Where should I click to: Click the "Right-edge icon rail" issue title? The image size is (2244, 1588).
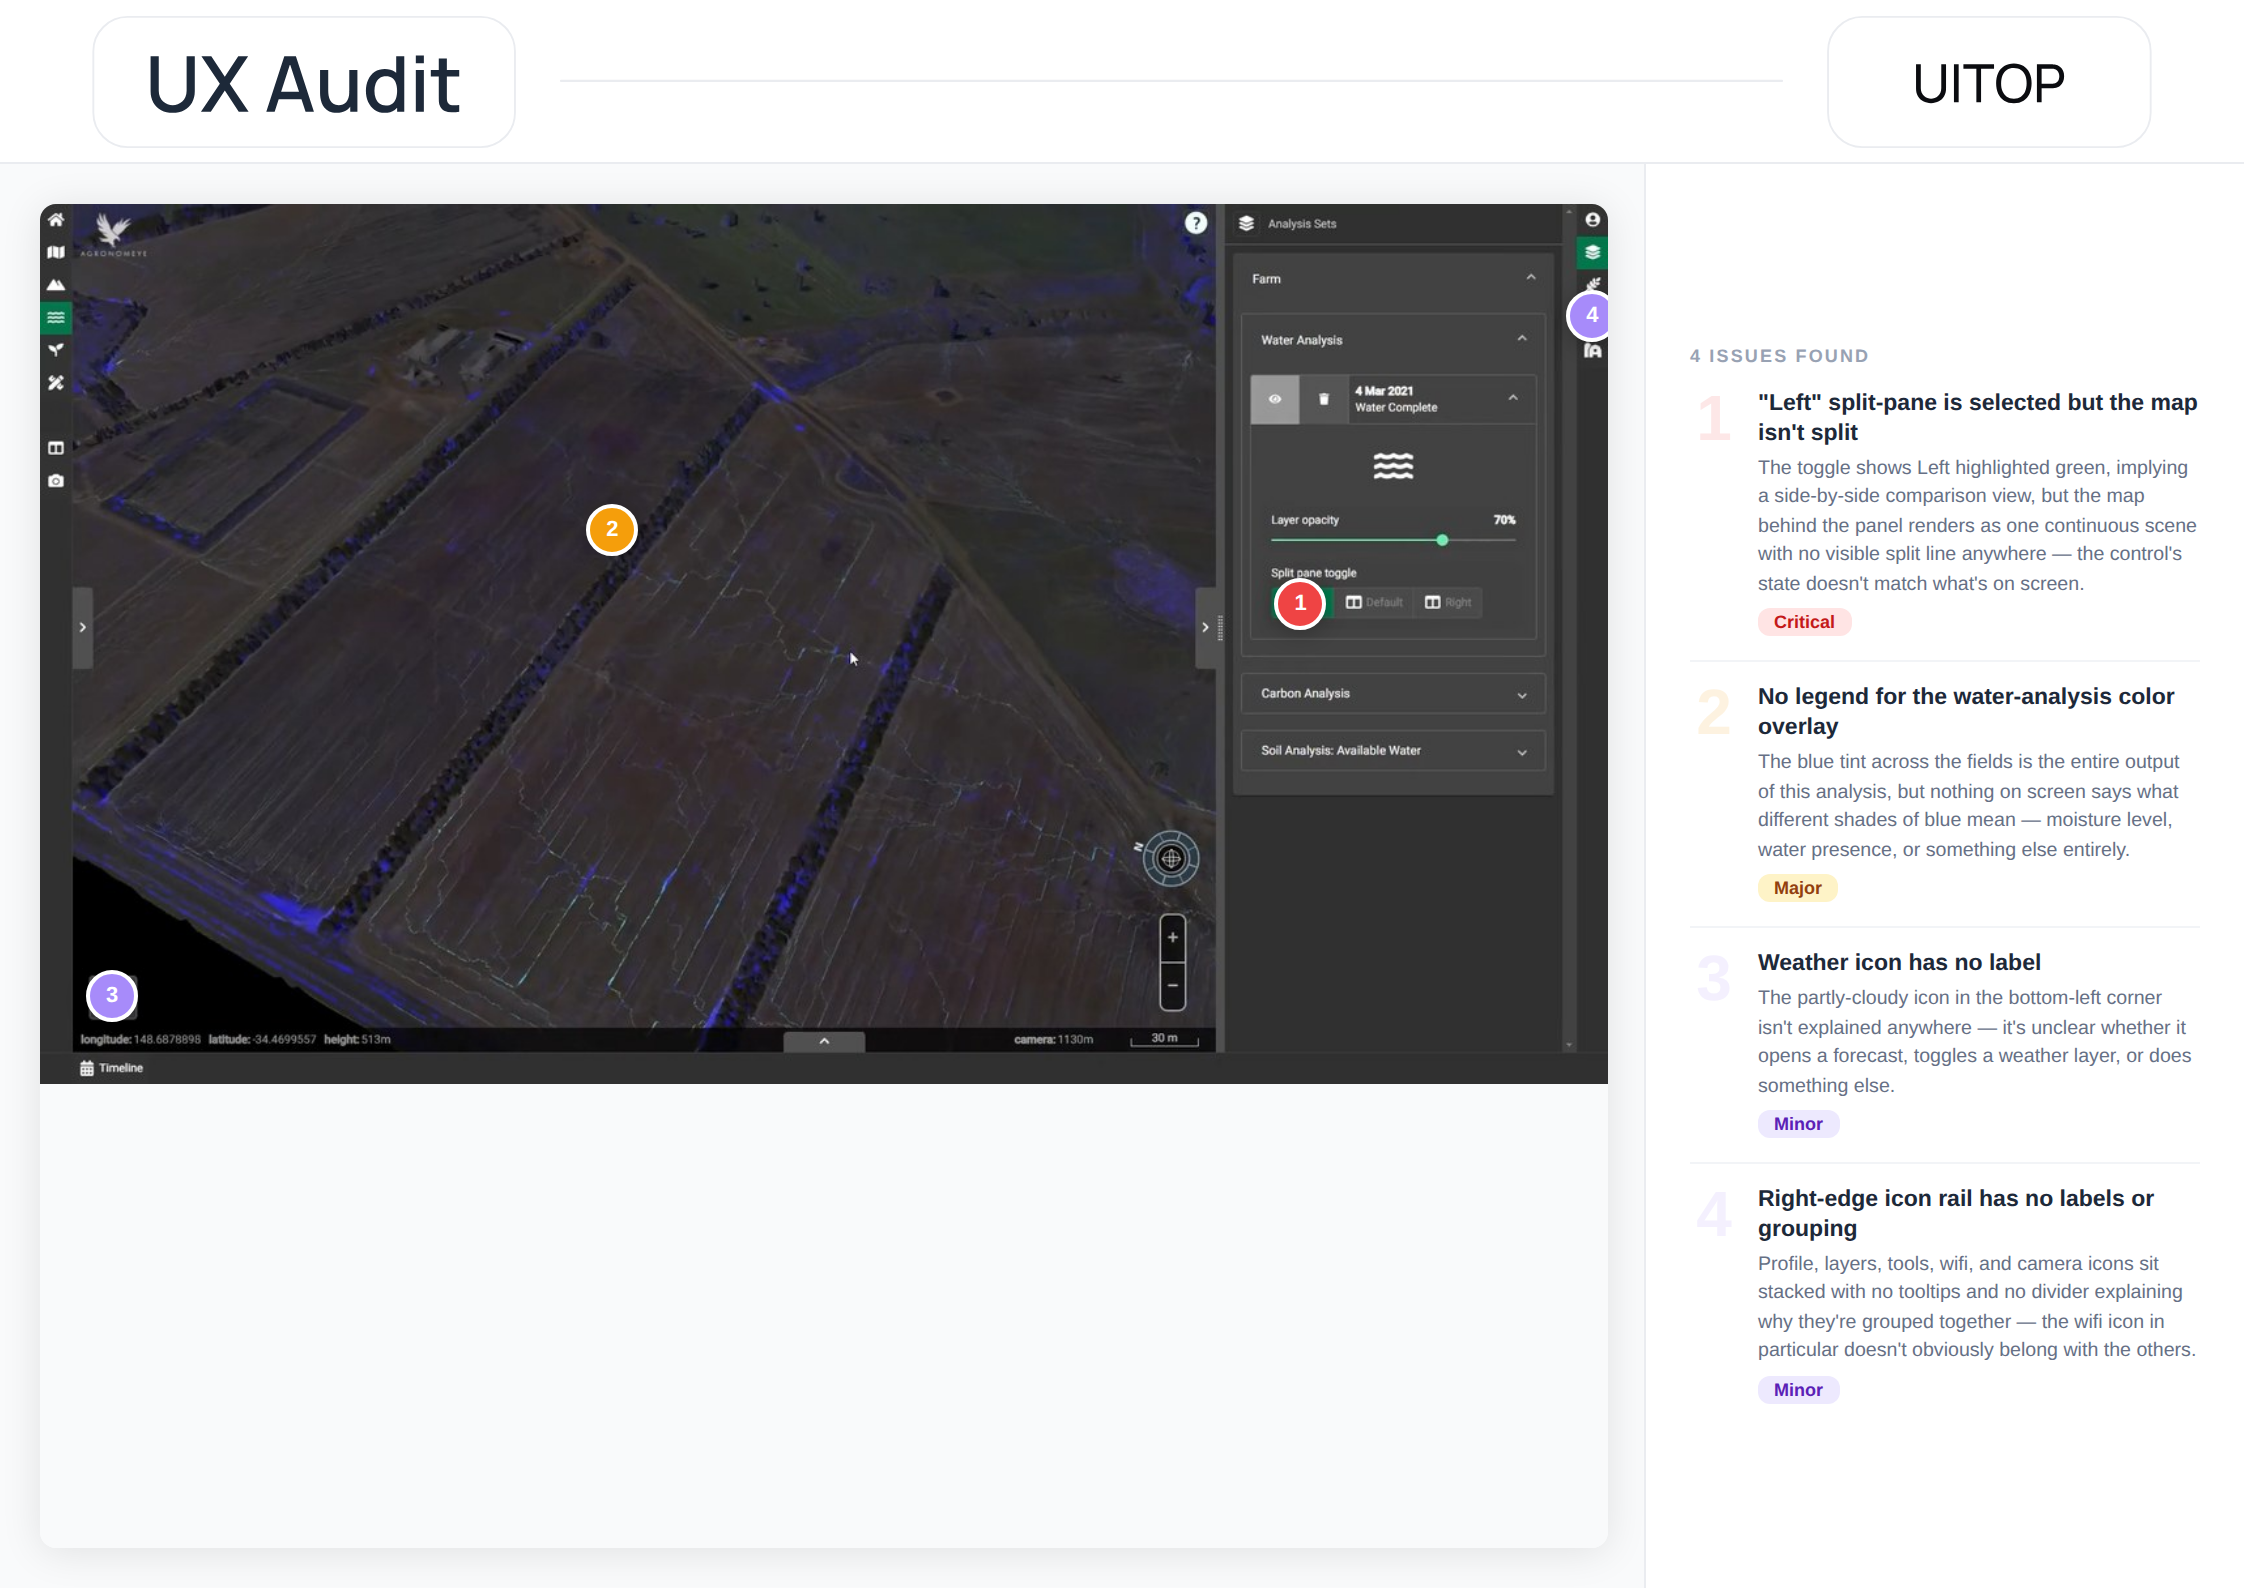pos(1956,1213)
